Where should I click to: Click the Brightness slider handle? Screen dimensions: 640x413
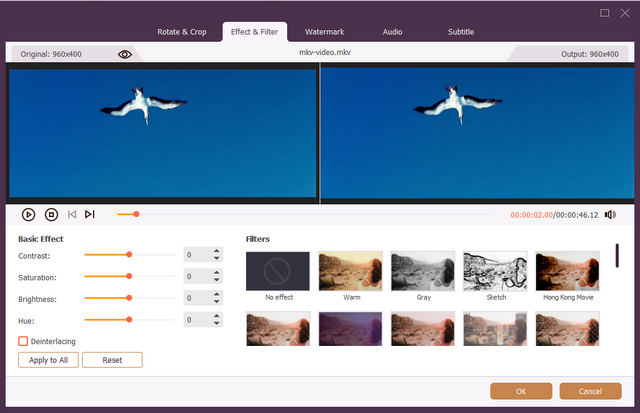pos(129,298)
